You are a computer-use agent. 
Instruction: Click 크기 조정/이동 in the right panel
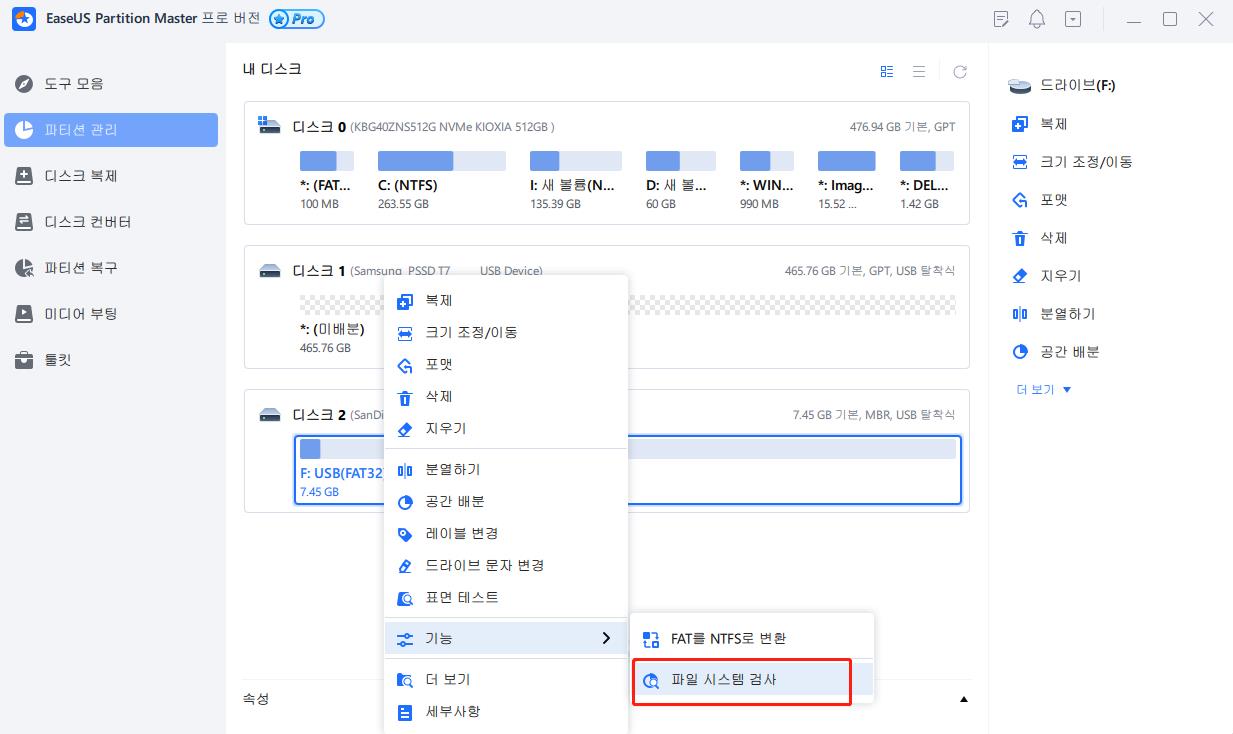(1072, 162)
